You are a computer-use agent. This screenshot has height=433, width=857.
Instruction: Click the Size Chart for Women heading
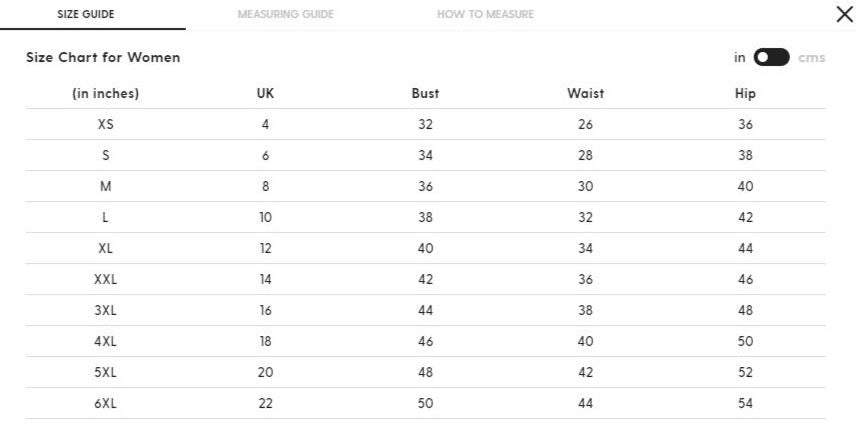[x=103, y=57]
